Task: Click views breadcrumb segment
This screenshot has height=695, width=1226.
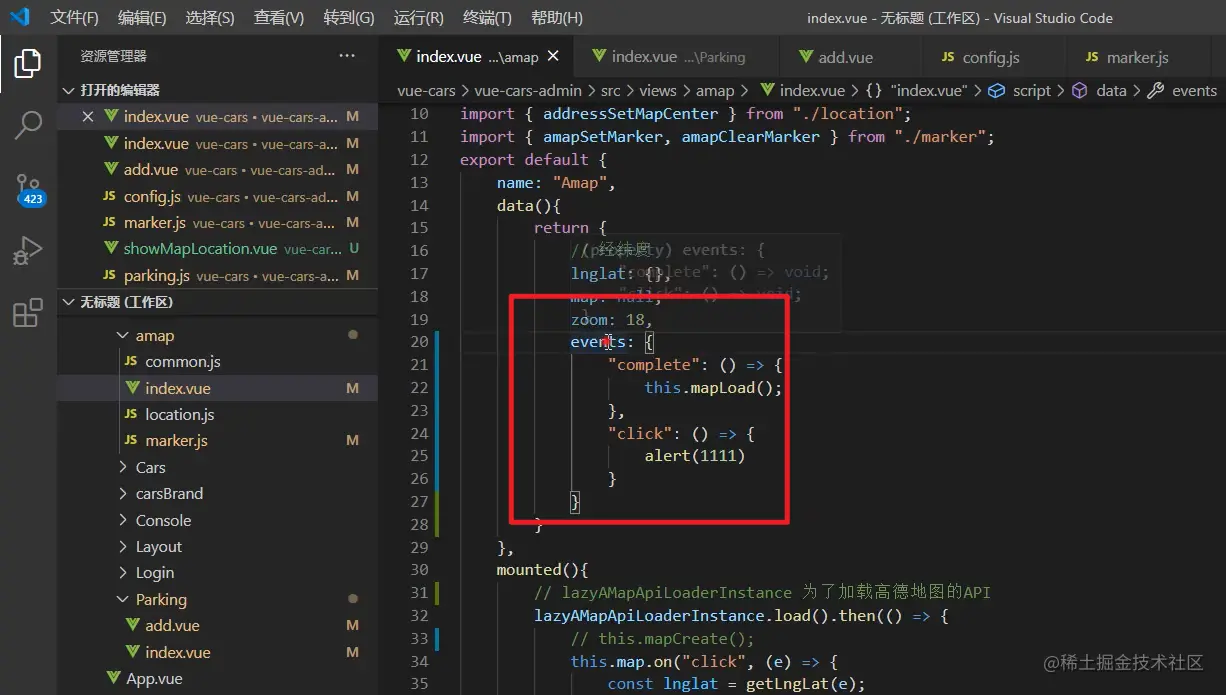Action: pyautogui.click(x=657, y=90)
